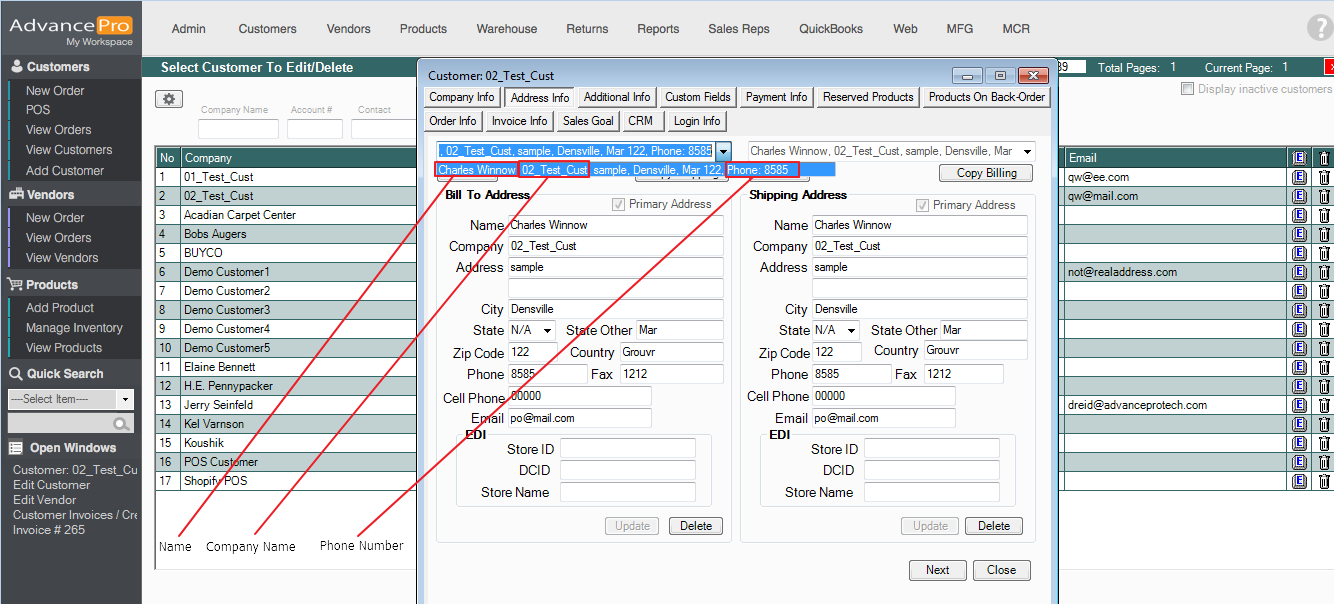Switch to the Payment Info tab
1334x604 pixels.
[776, 97]
